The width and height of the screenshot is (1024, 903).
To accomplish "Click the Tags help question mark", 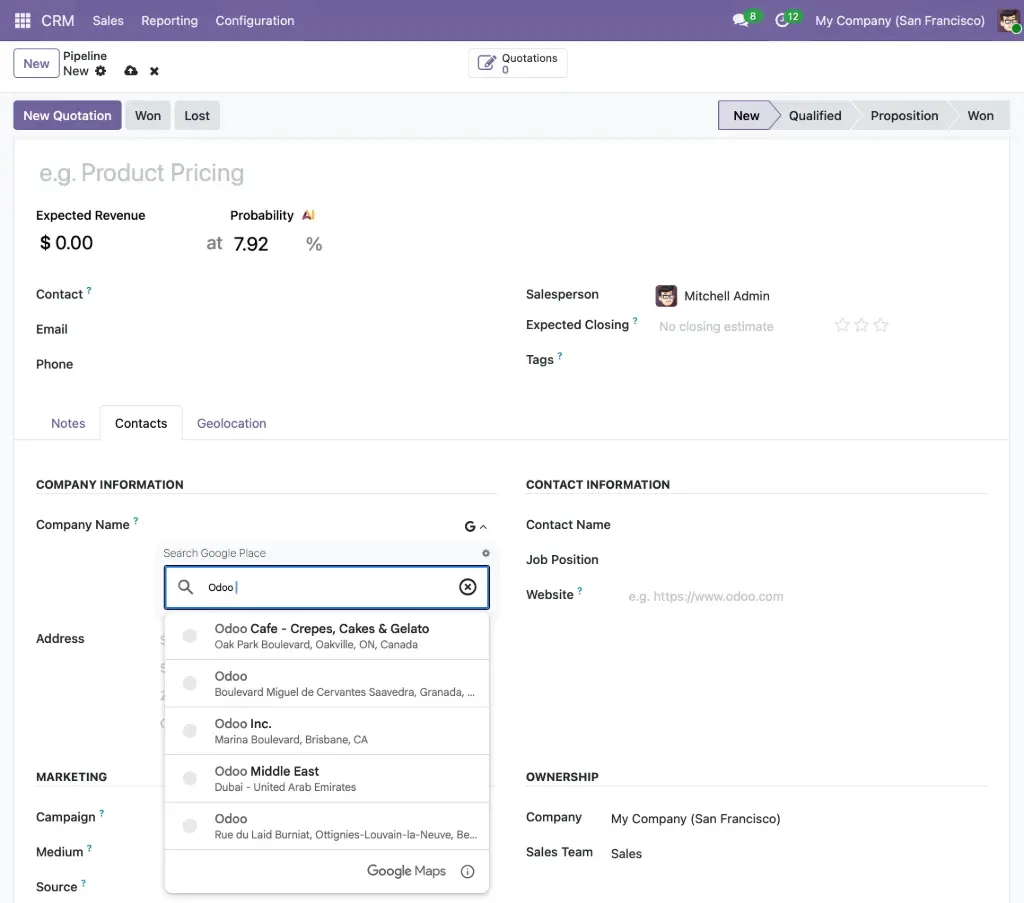I will coord(560,355).
